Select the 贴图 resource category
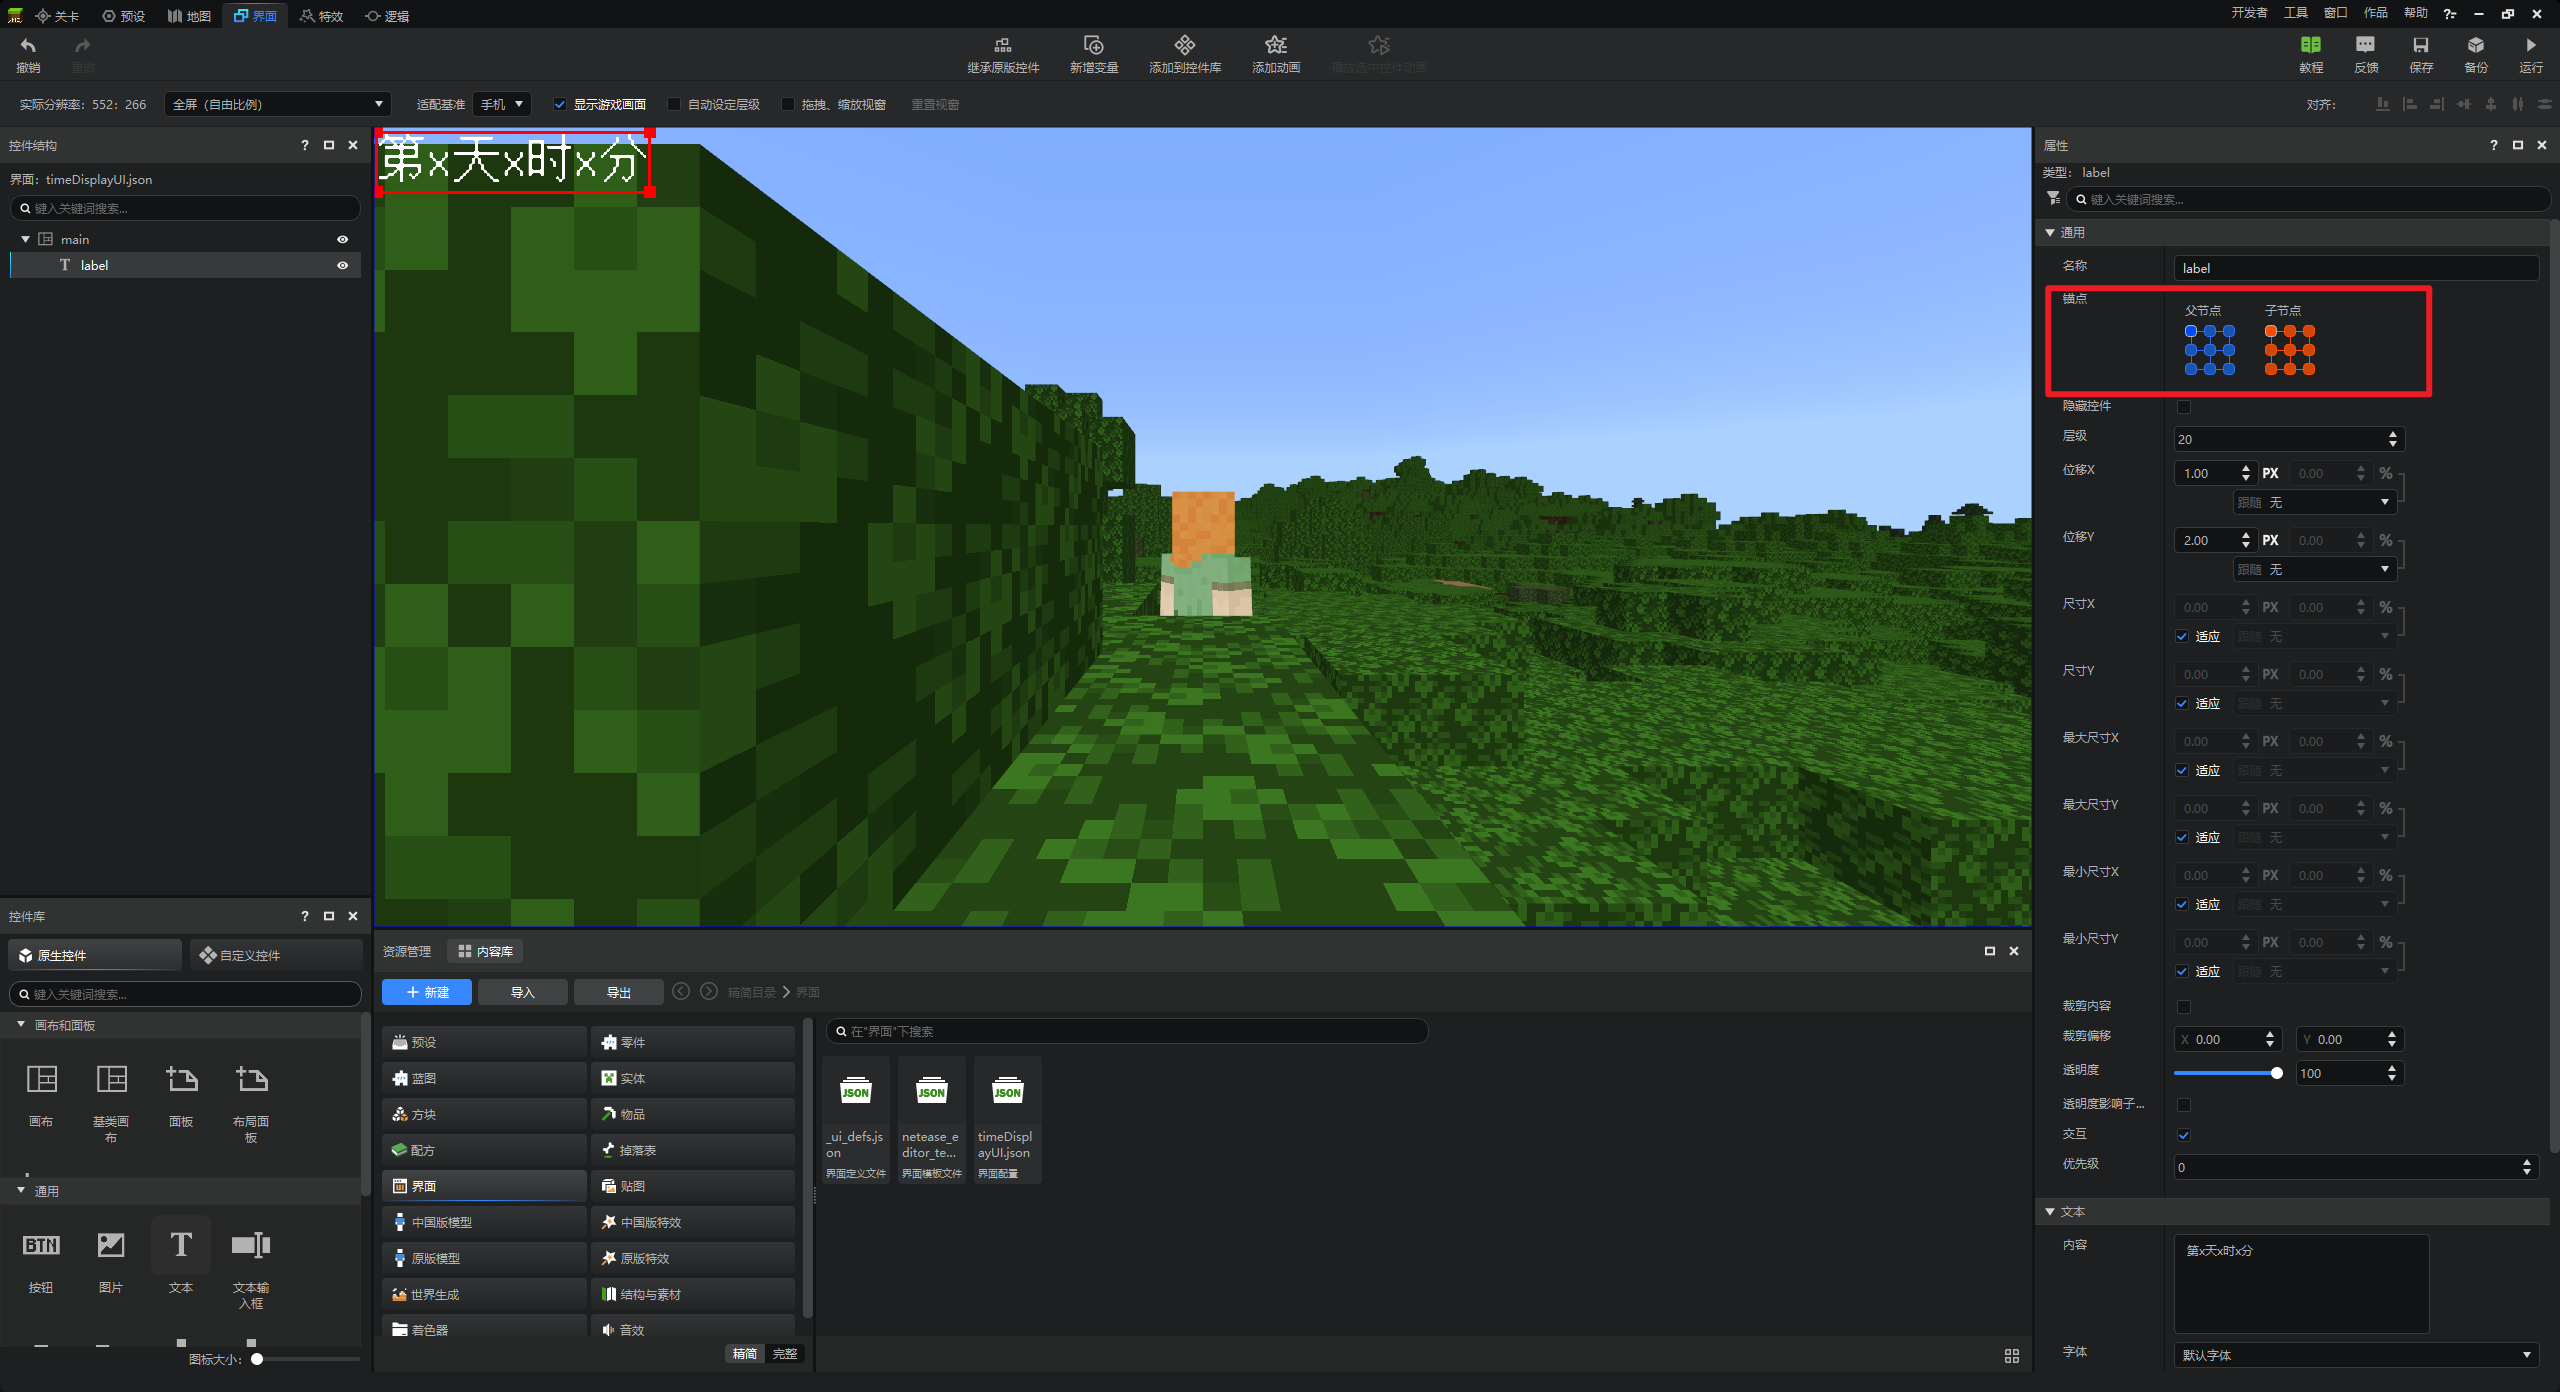This screenshot has width=2560, height=1392. (693, 1186)
